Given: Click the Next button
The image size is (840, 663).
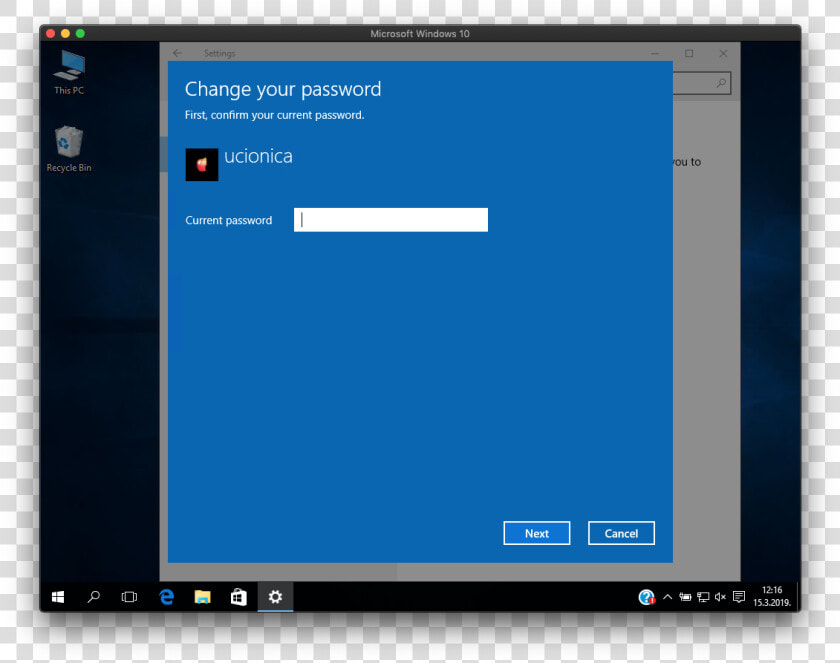Looking at the screenshot, I should click(536, 533).
